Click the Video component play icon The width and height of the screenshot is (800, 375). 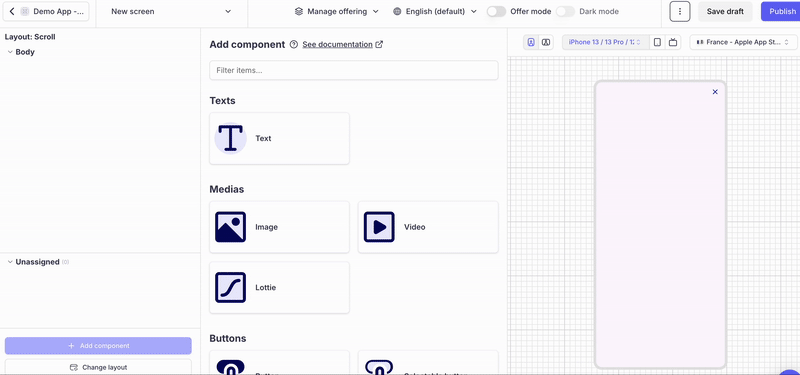[x=379, y=227]
